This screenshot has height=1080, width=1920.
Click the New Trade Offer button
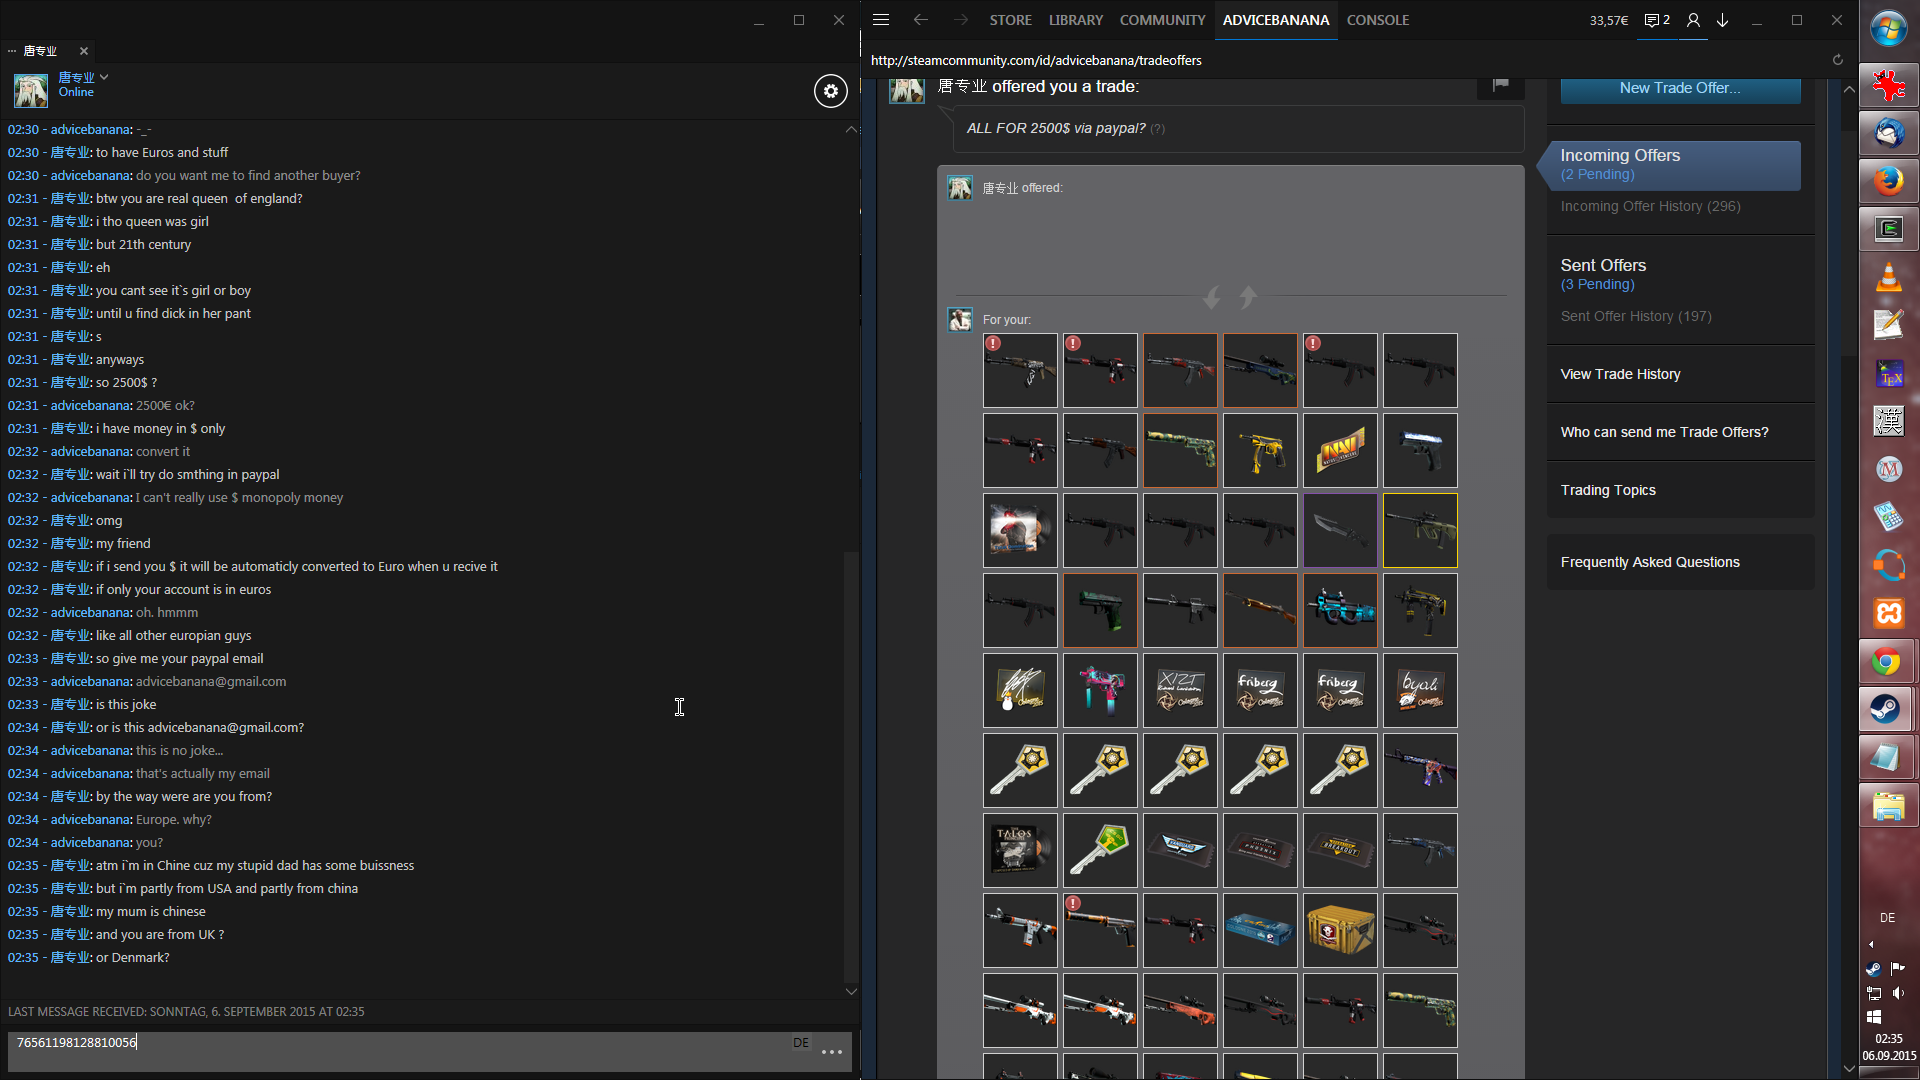pyautogui.click(x=1680, y=88)
